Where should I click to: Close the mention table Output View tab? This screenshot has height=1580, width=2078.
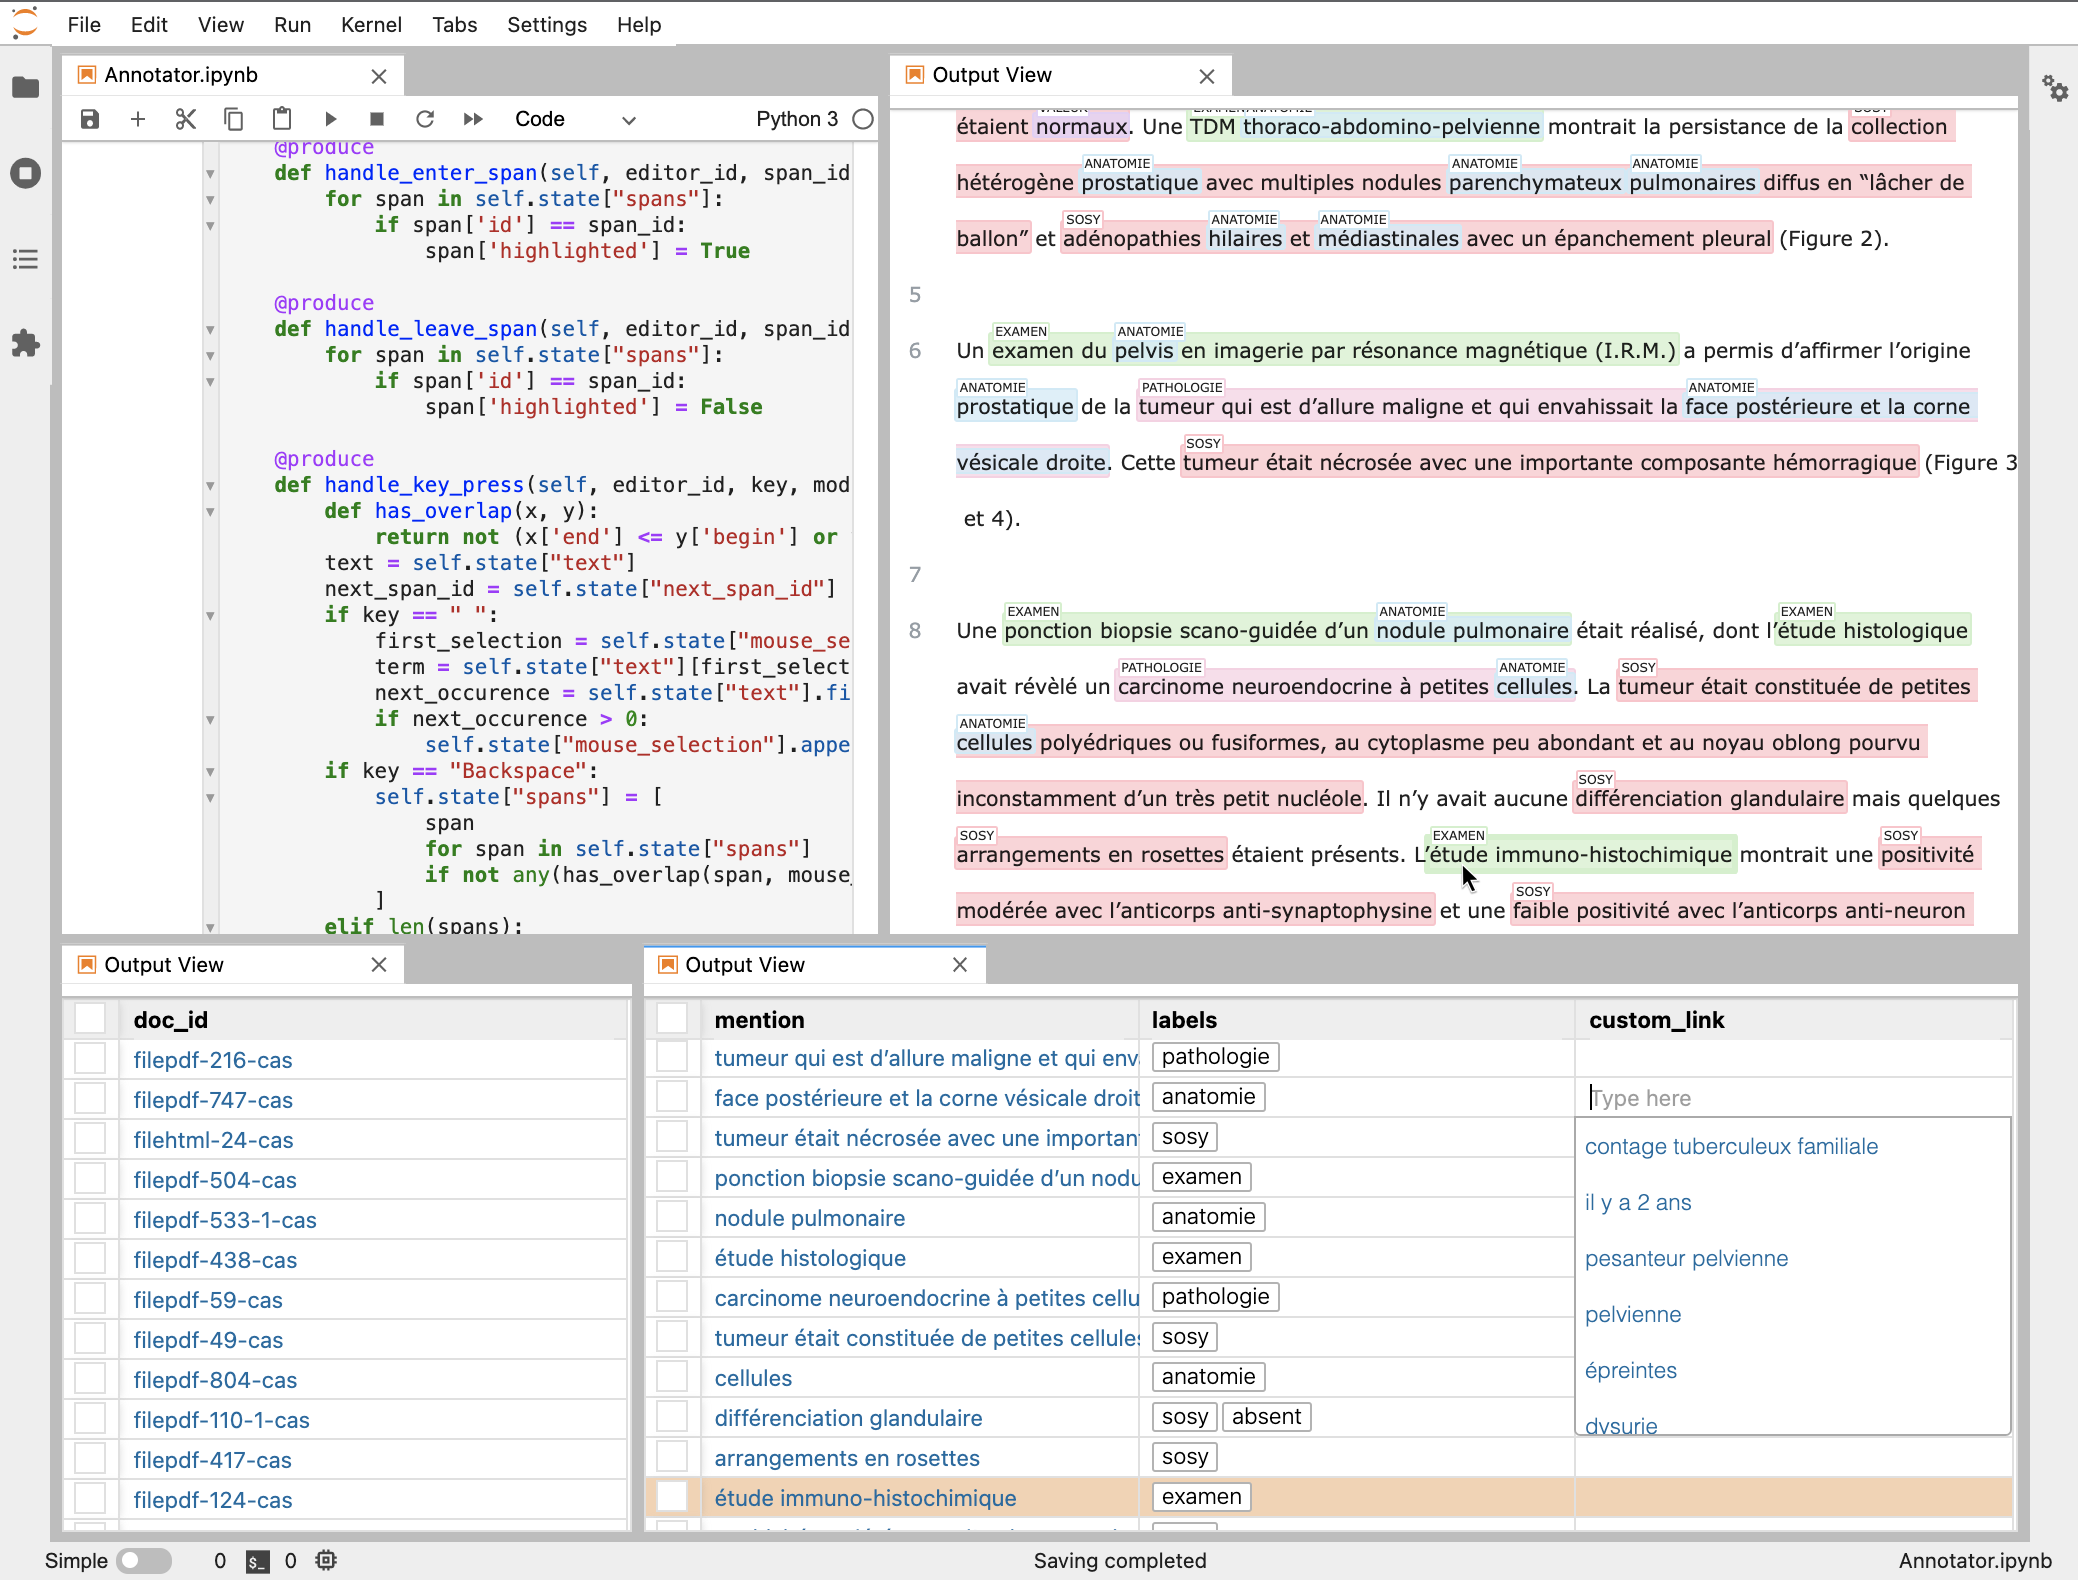click(960, 965)
